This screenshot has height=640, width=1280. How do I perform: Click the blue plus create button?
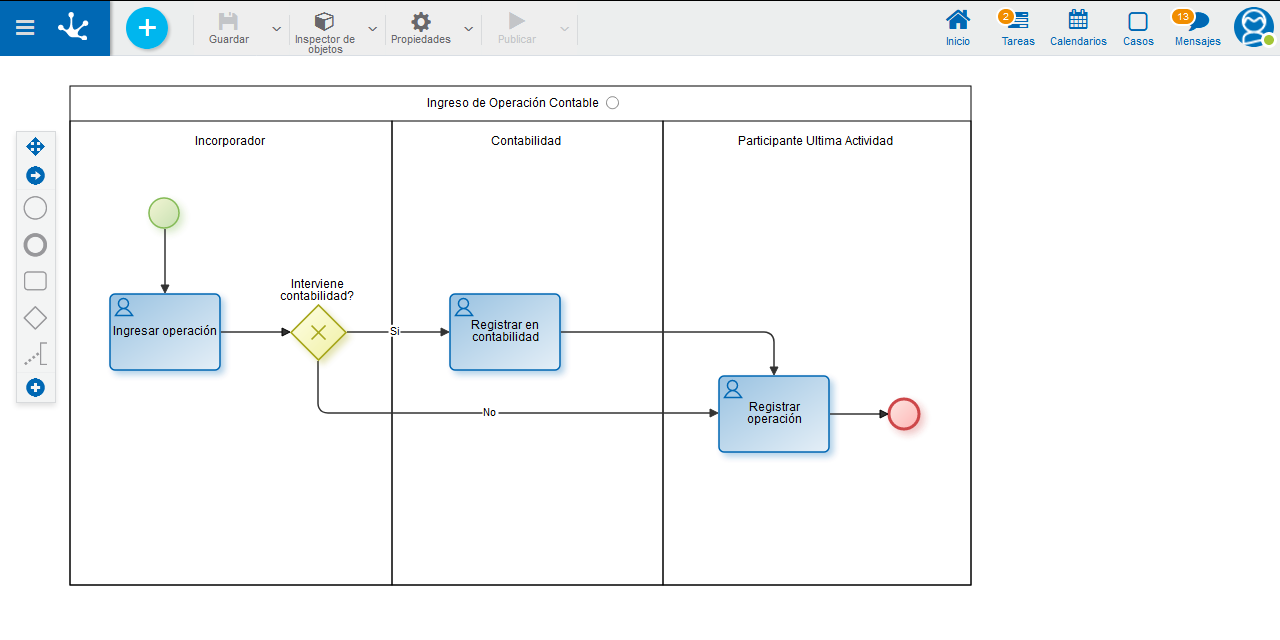147,27
